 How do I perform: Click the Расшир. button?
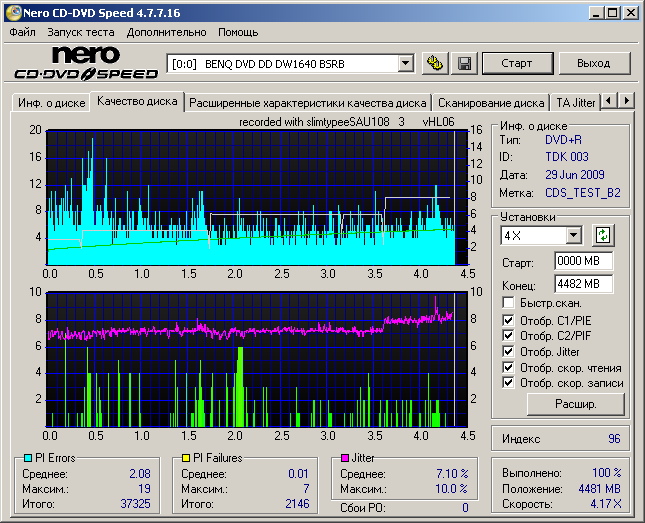pos(575,404)
